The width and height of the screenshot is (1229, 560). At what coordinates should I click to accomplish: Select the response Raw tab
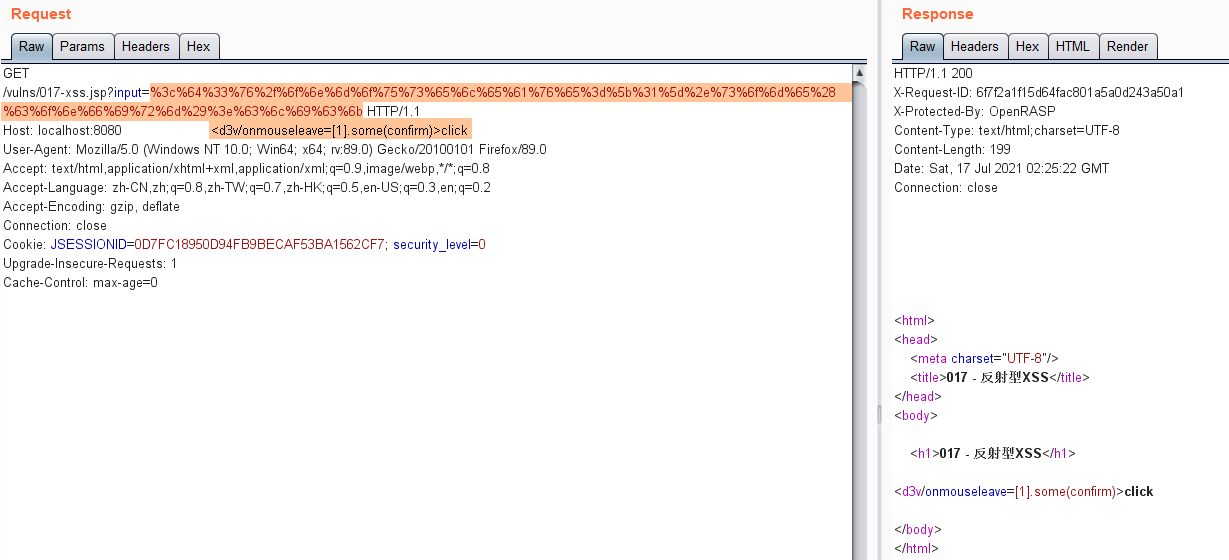[x=922, y=46]
